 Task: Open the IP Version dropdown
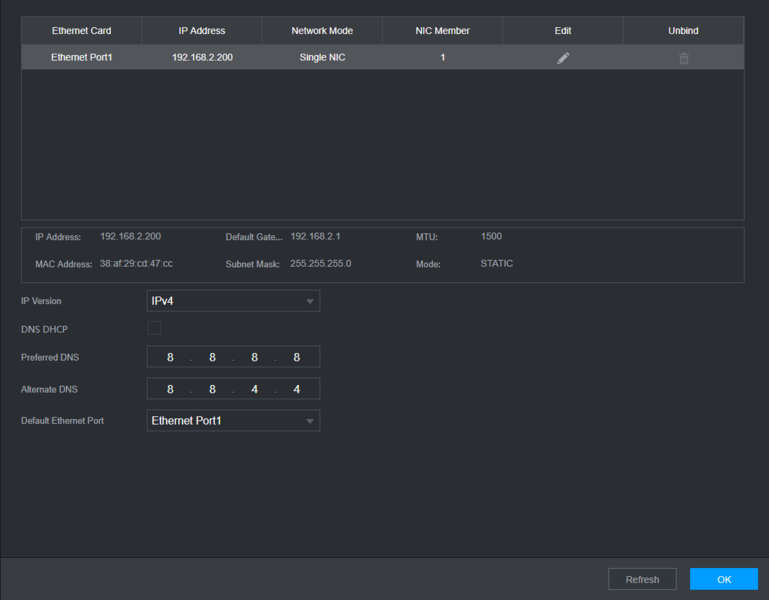point(233,301)
